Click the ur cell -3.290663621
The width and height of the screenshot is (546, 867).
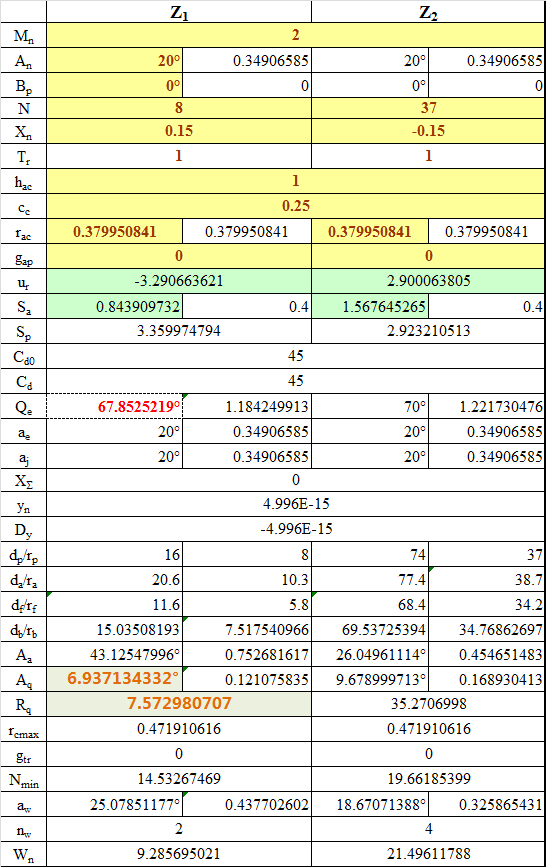tap(179, 281)
